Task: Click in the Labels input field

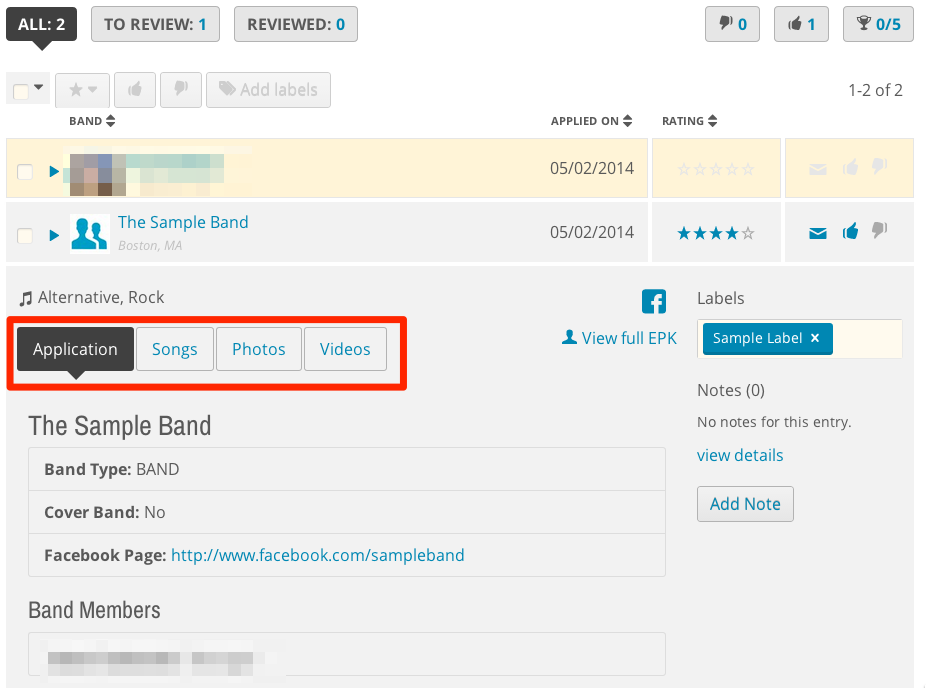Action: pos(866,339)
